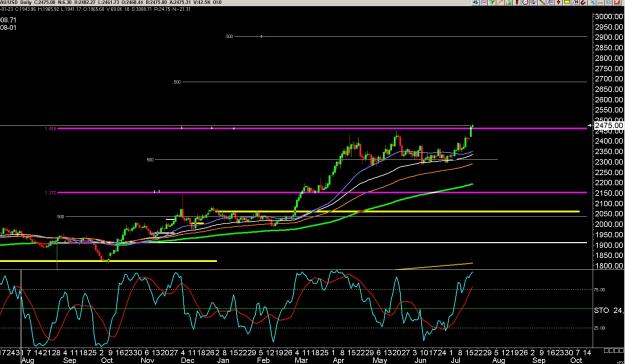625x364 pixels.
Task: Click the 2150.00 price axis label
Action: point(609,193)
